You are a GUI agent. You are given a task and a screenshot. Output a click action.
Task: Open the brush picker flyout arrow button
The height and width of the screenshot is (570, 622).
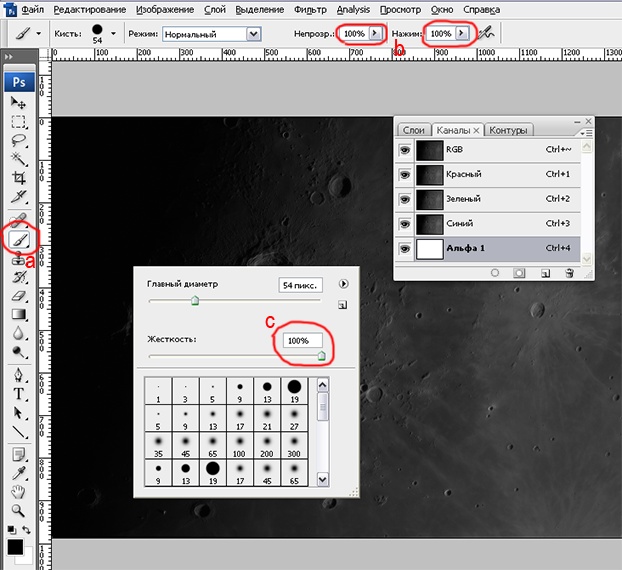344,284
